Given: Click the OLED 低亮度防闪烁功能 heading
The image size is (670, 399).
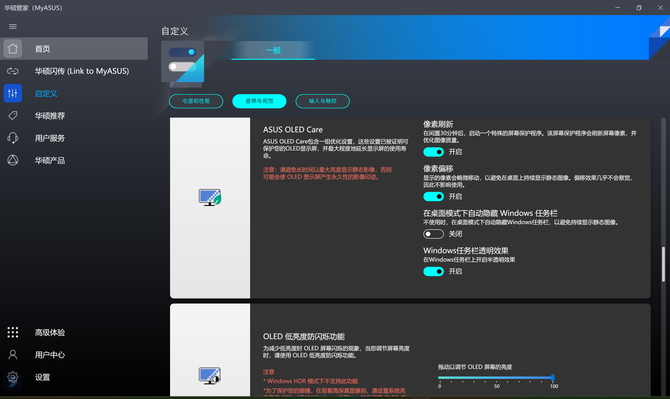Looking at the screenshot, I should pyautogui.click(x=304, y=337).
